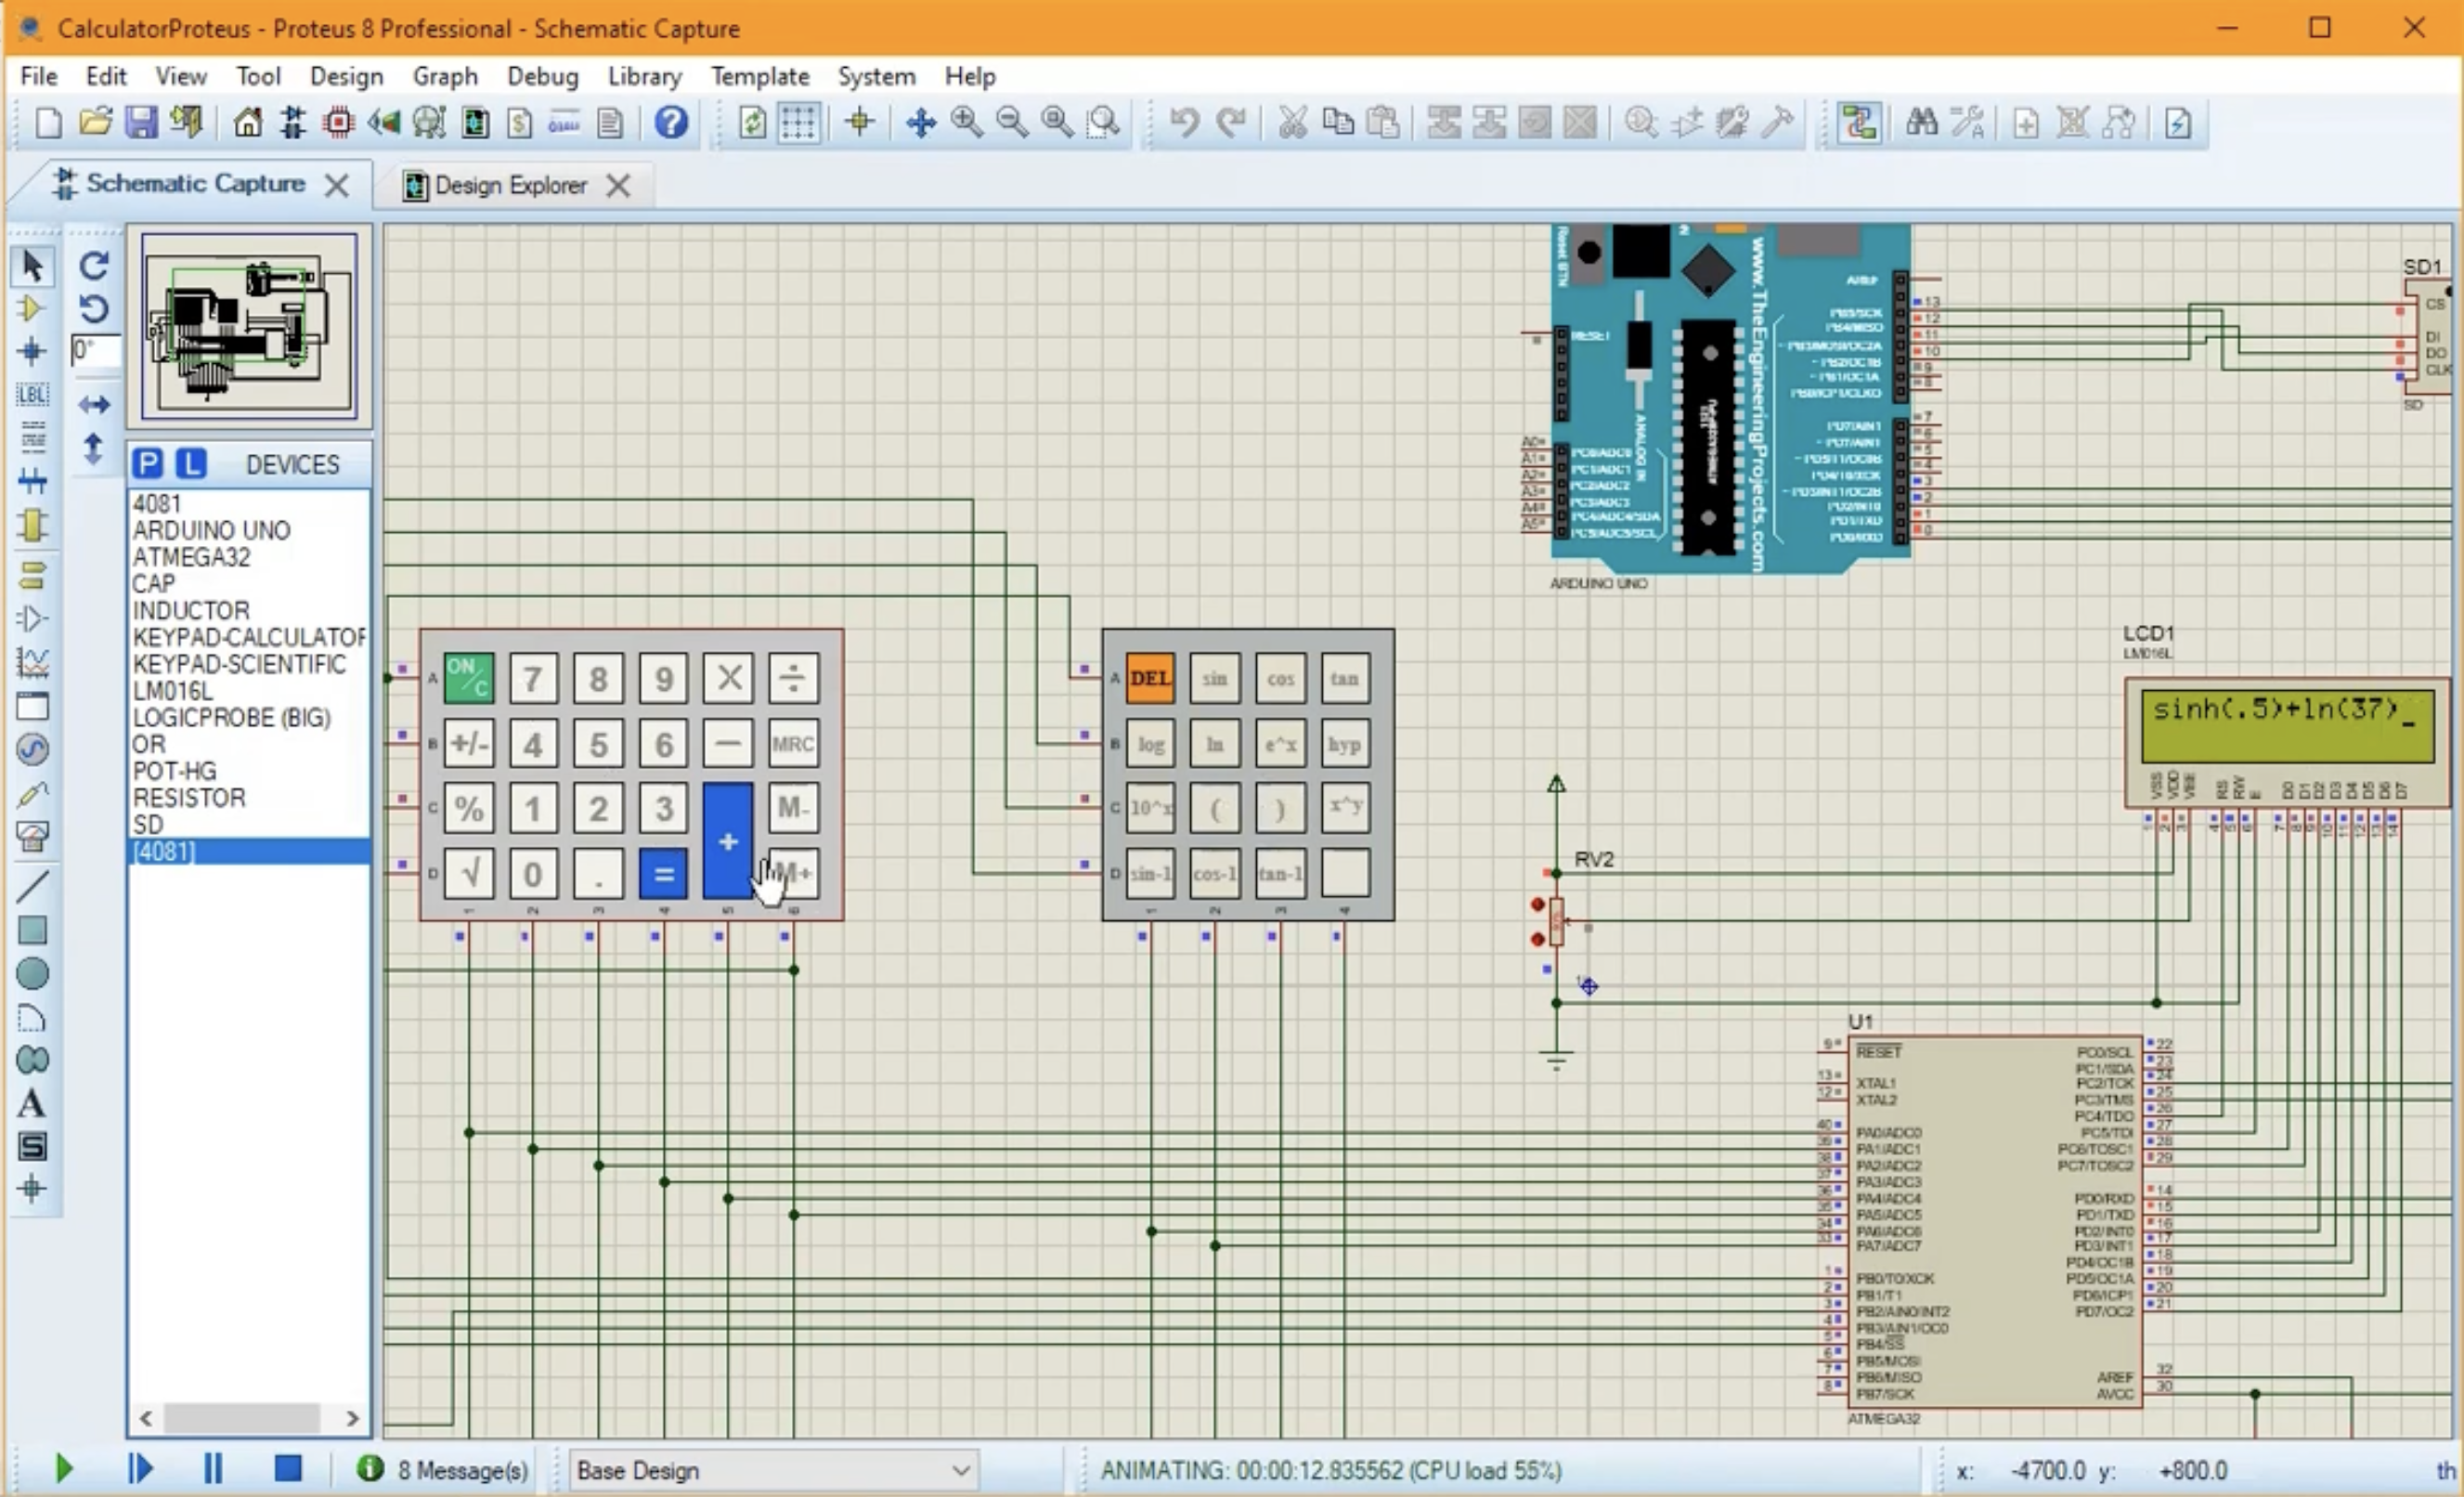Click the Save Design floppy icon

click(141, 123)
